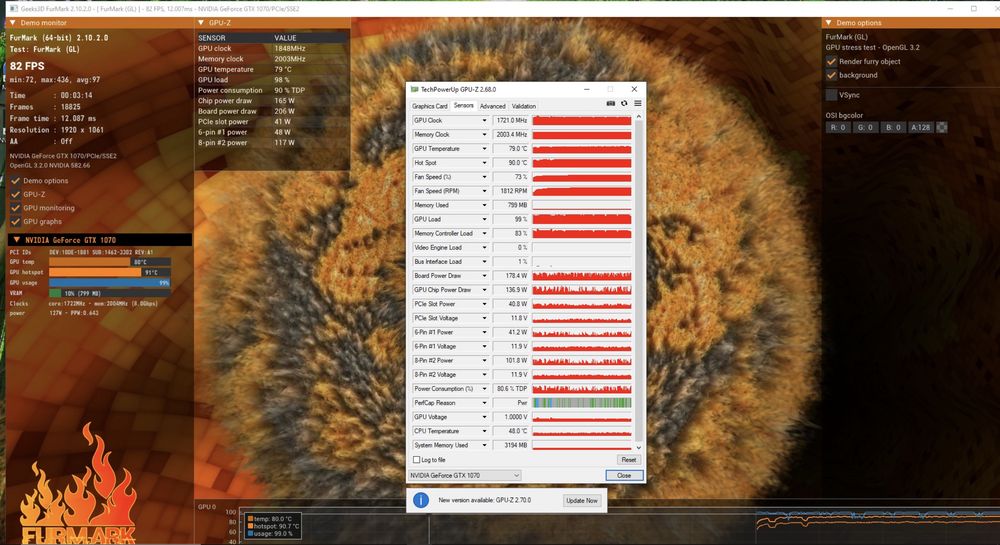Collapse the GPU-Z overlay panel header
This screenshot has height=545, width=1000.
[201, 22]
